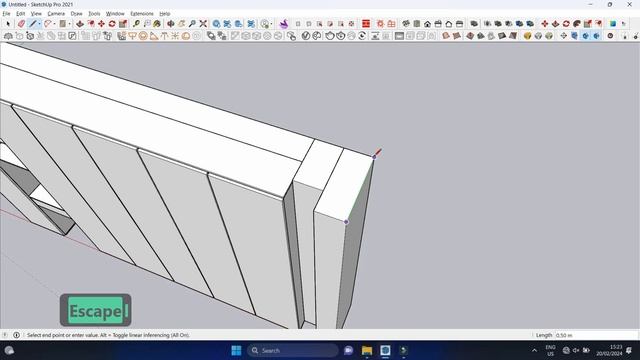Open the Windows Start menu
This screenshot has height=360, width=640.
[236, 350]
